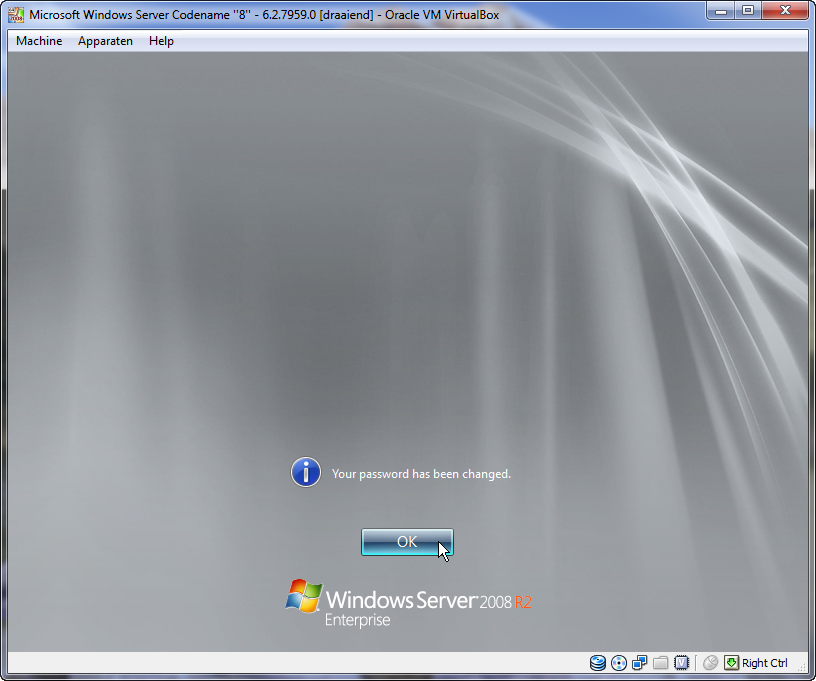The height and width of the screenshot is (681, 816).
Task: Click the virtualization chip status icon
Action: click(681, 663)
